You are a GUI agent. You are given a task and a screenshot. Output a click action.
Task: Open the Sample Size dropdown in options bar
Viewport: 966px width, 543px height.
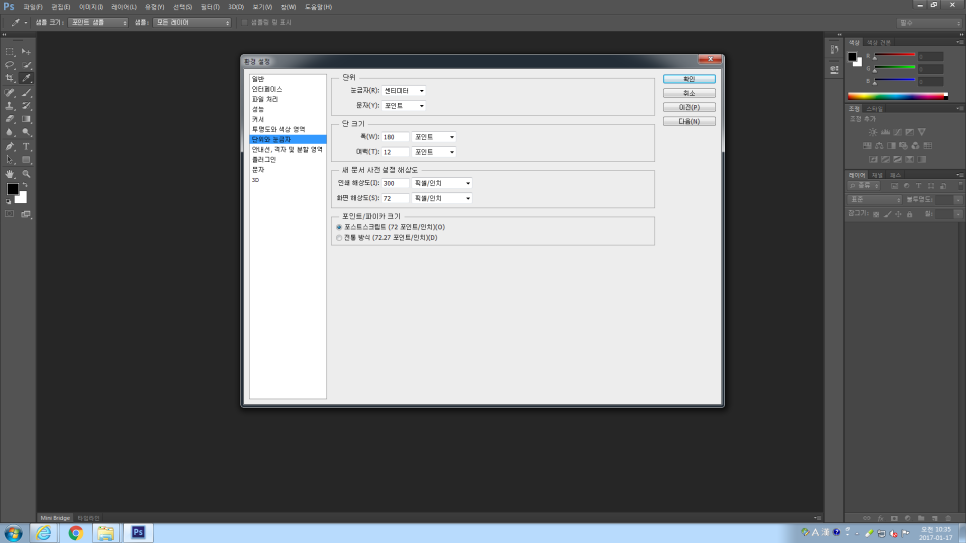pos(98,22)
